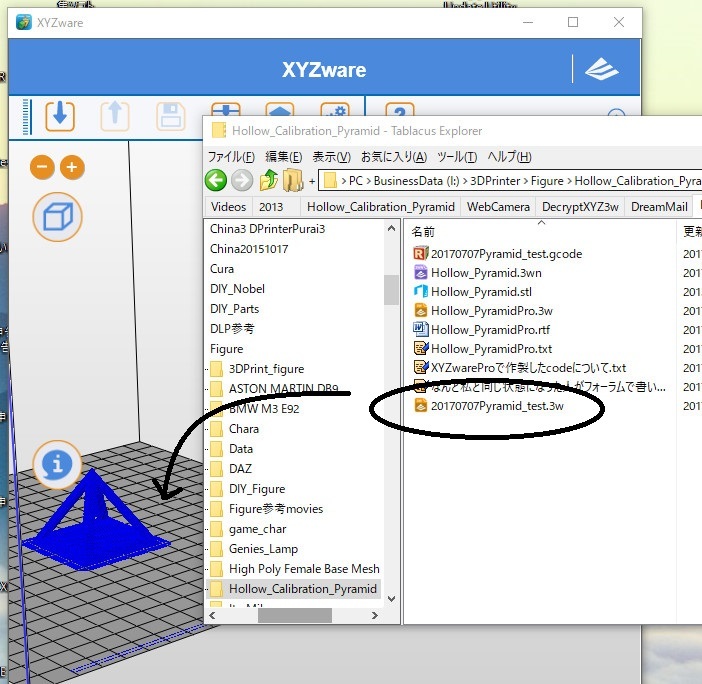Click the zoom out minus button in XYZware

pyautogui.click(x=42, y=167)
